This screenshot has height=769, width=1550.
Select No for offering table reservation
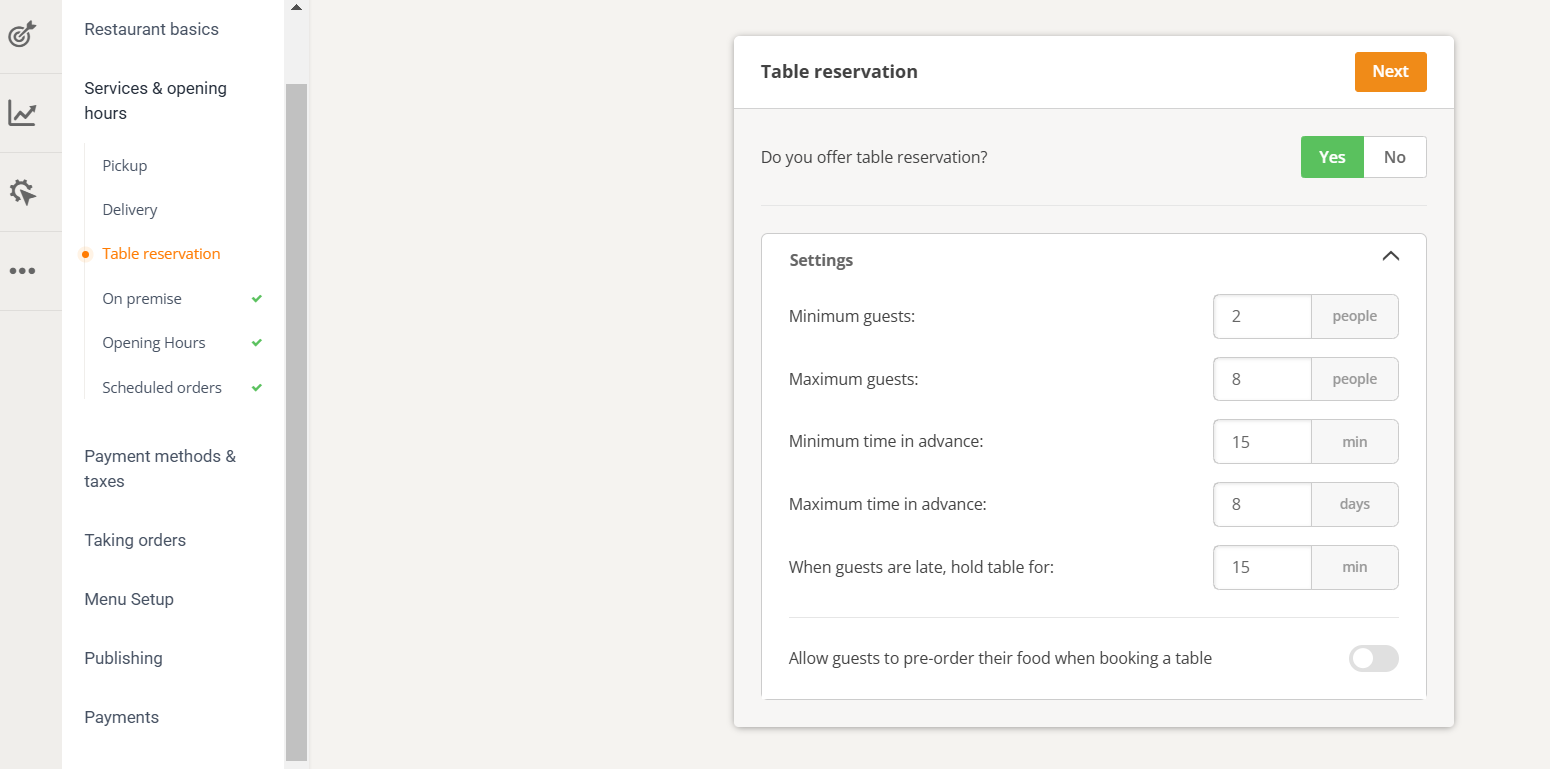[x=1395, y=157]
